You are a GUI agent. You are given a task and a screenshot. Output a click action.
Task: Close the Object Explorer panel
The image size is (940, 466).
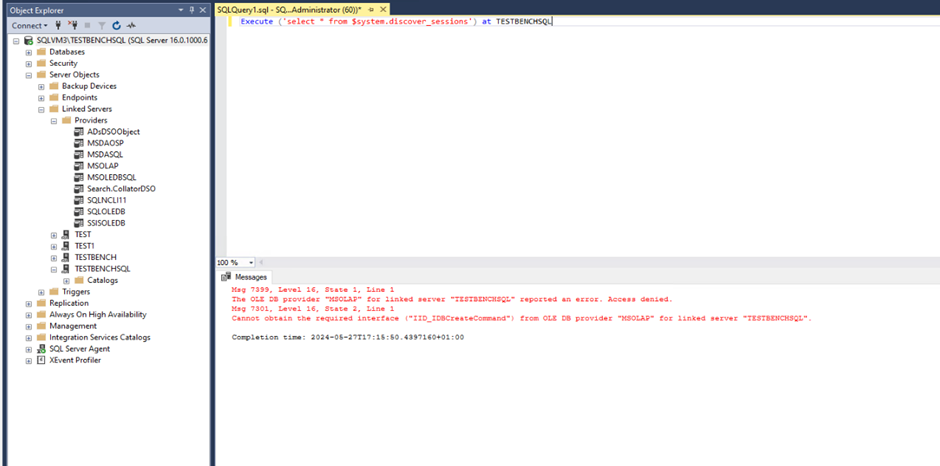pyautogui.click(x=203, y=10)
